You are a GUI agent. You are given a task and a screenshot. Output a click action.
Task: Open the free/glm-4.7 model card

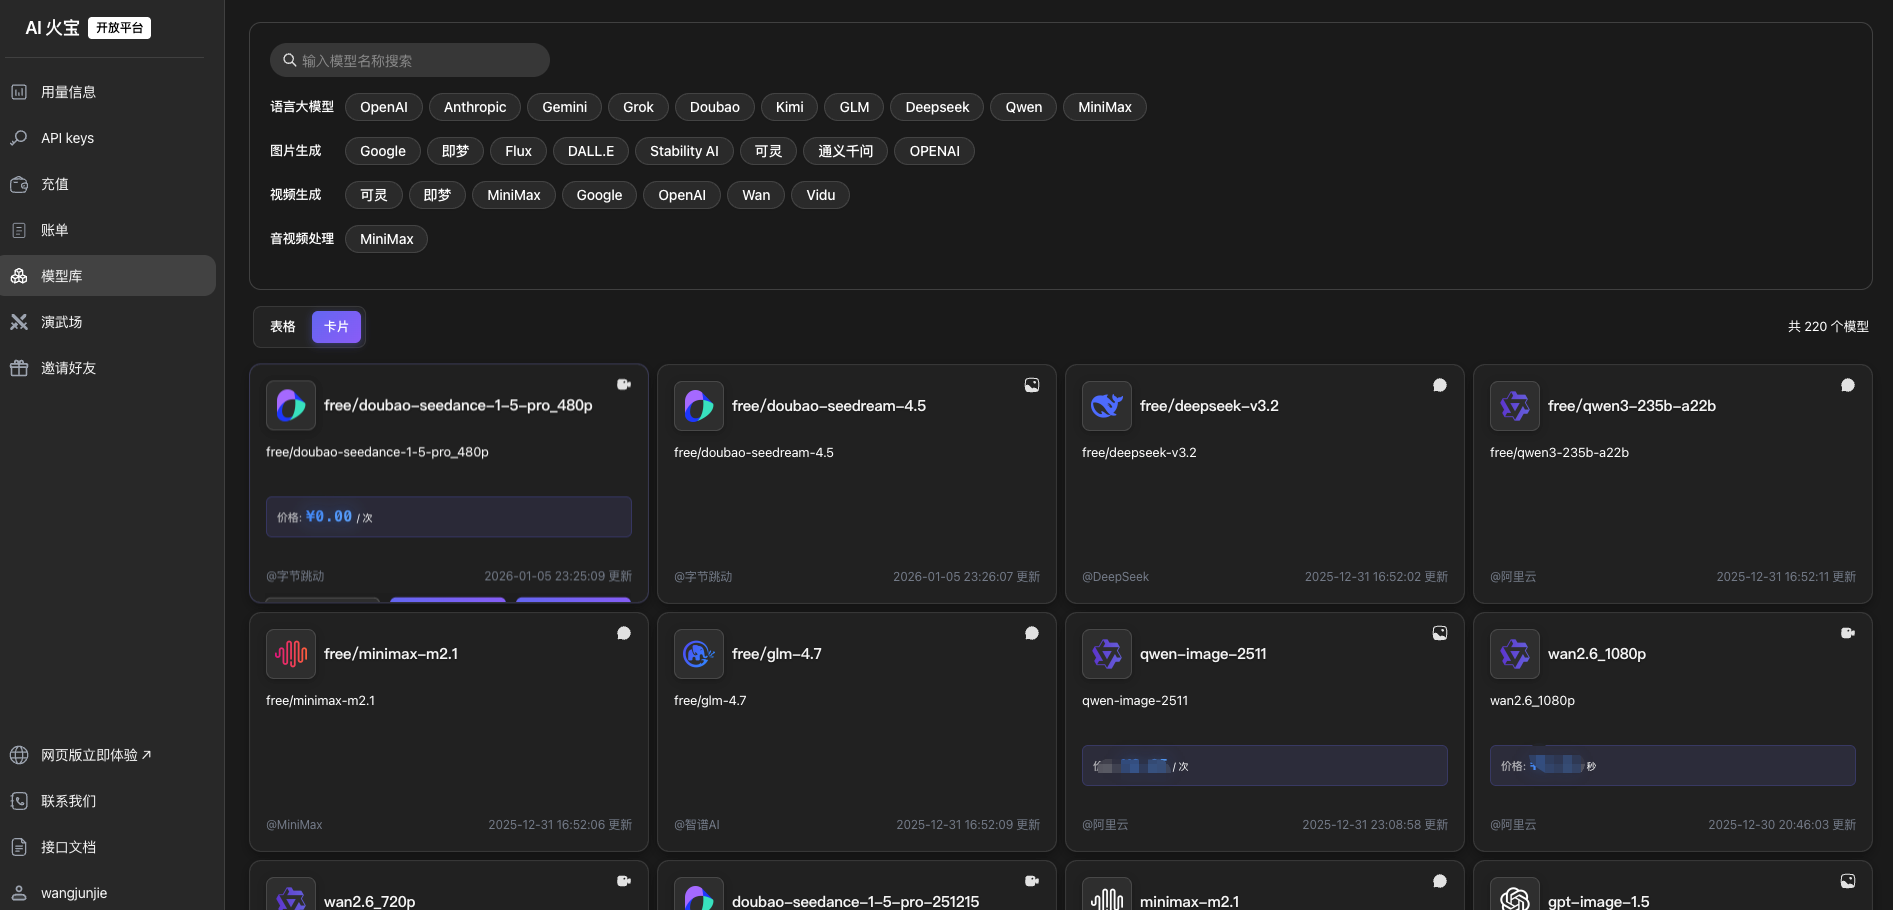(857, 732)
